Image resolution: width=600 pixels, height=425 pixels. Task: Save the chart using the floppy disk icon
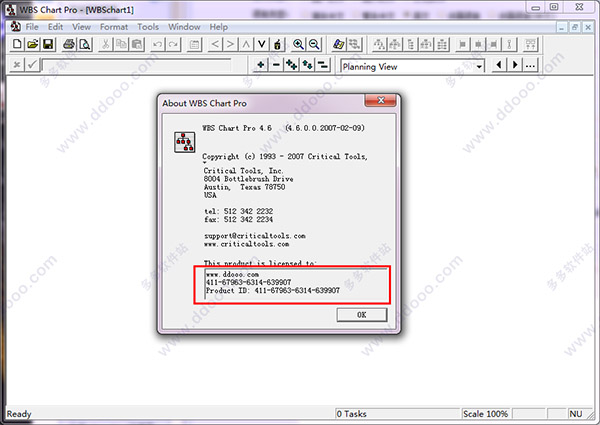coord(48,44)
